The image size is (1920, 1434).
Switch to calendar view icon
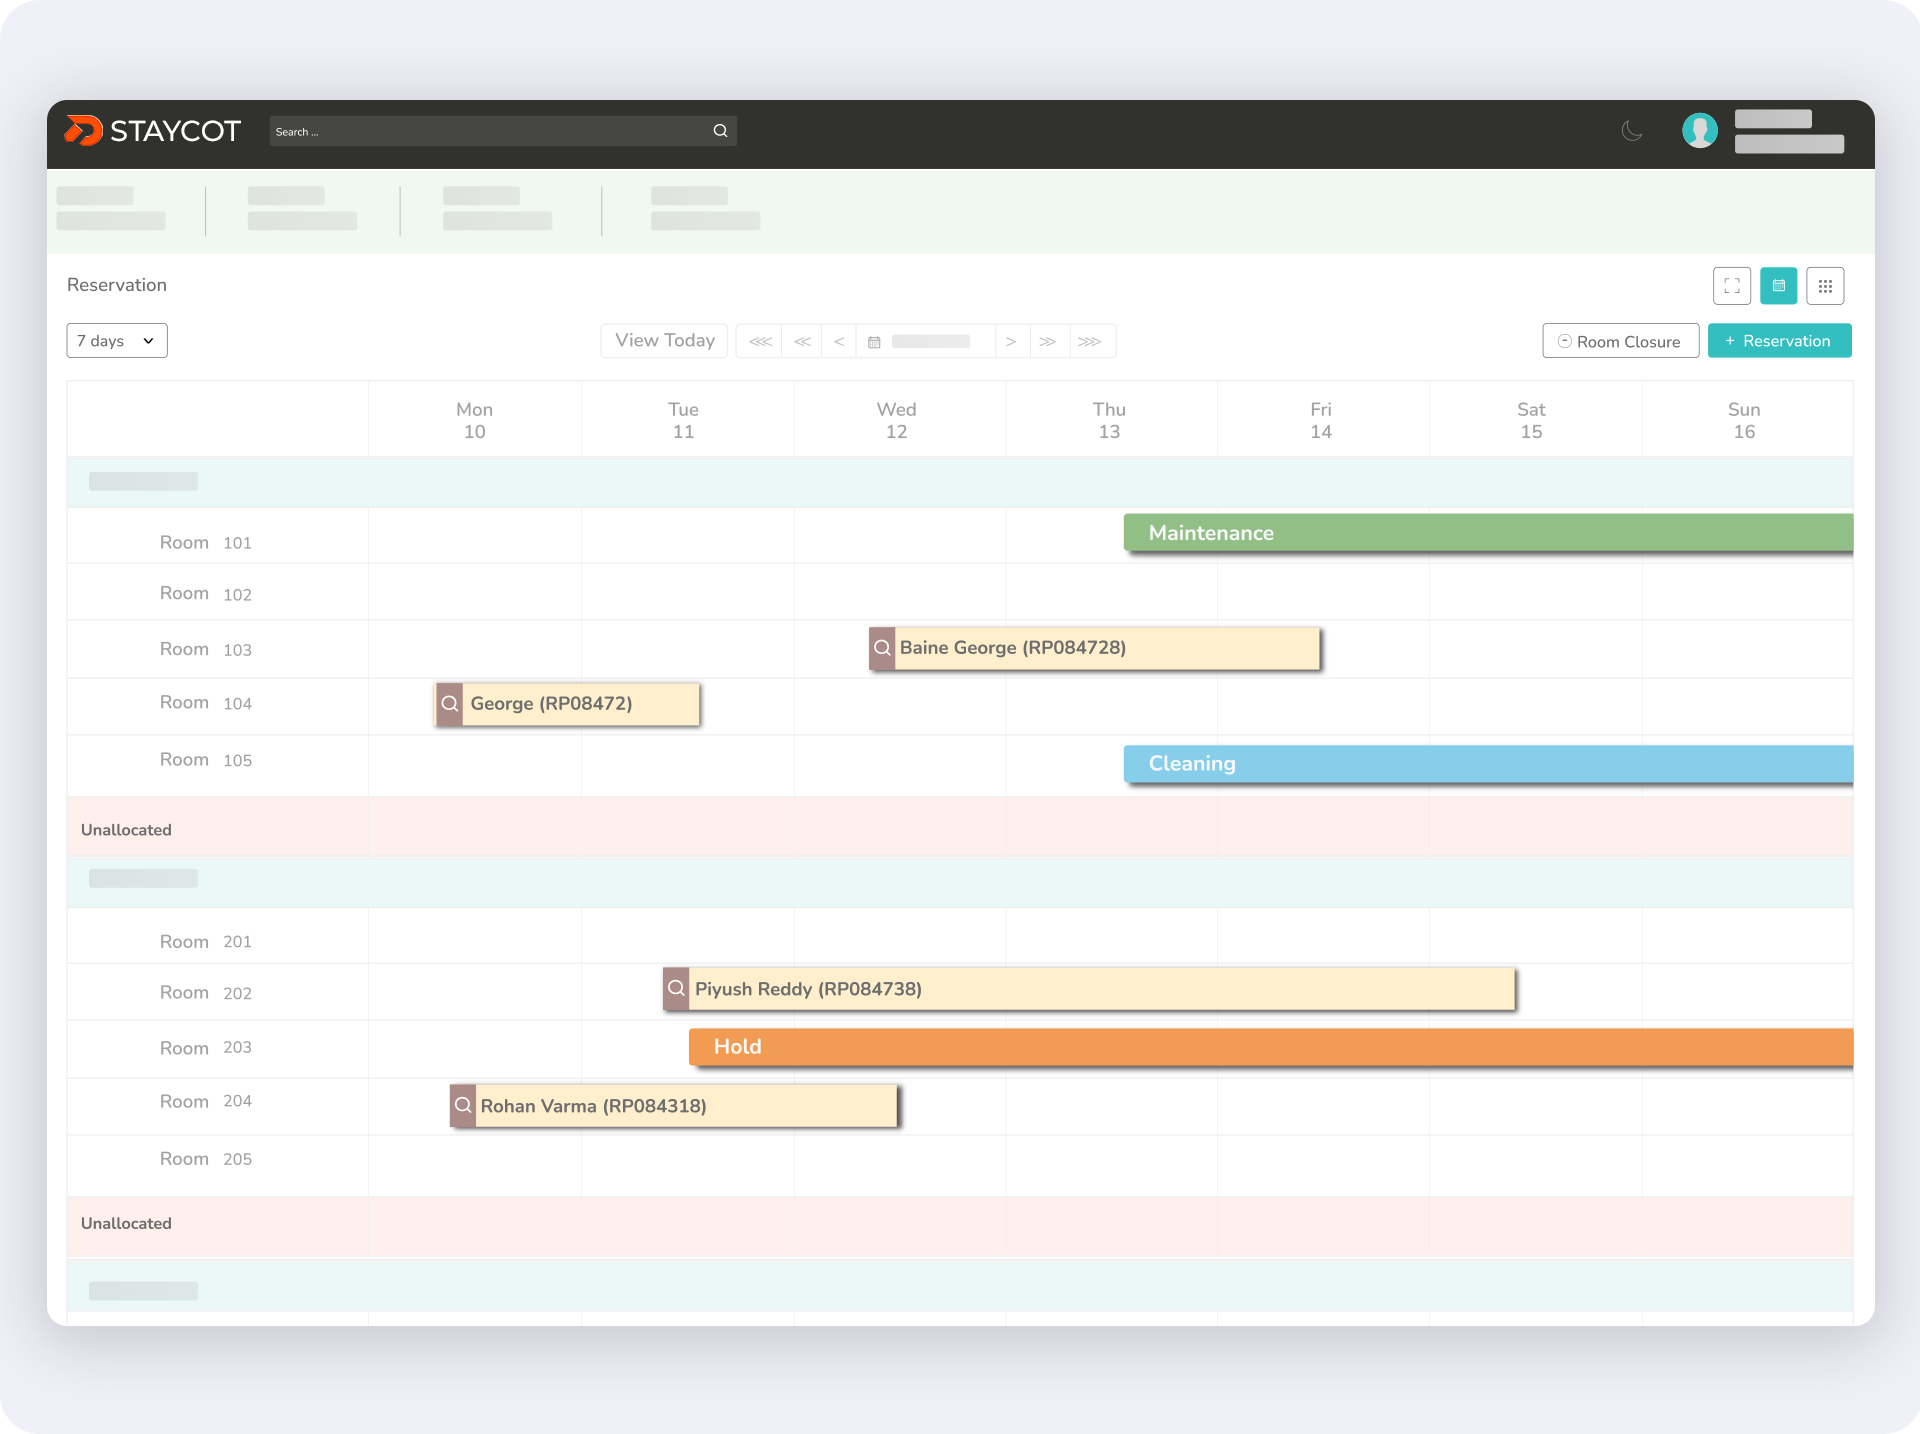pos(1778,286)
